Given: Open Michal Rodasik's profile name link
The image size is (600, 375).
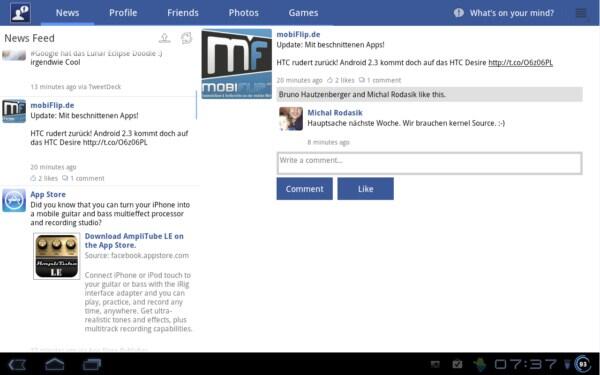Looking at the screenshot, I should [335, 112].
